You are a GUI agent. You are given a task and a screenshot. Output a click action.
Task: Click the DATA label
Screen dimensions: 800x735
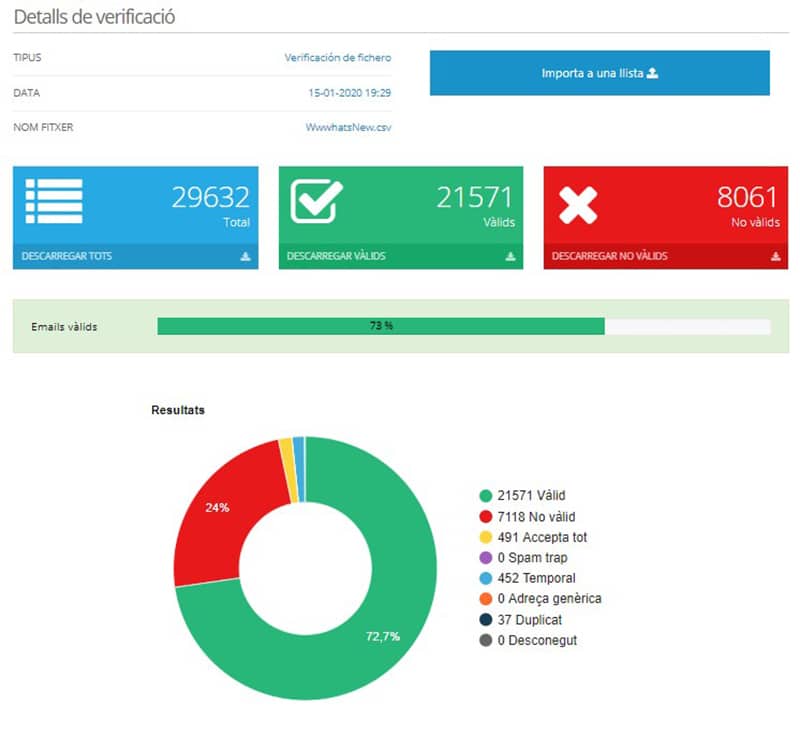coord(27,93)
